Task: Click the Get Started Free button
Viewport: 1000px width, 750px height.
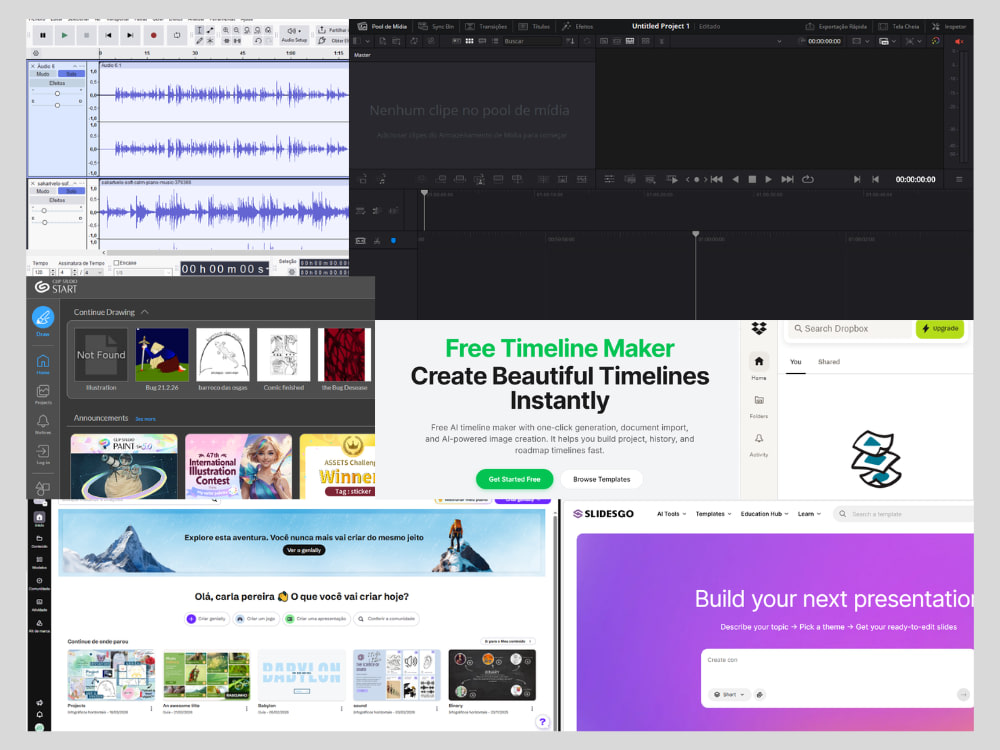Action: (x=514, y=479)
